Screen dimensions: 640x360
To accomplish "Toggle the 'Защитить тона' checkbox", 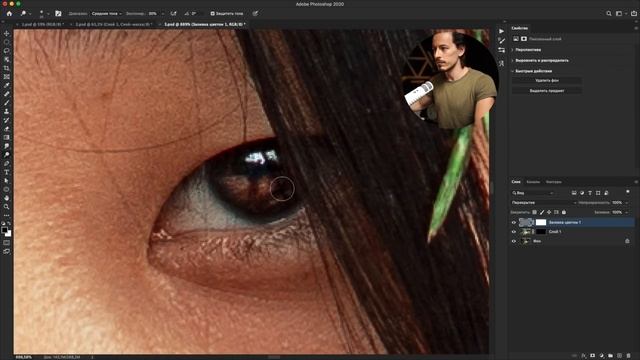I will [212, 13].
